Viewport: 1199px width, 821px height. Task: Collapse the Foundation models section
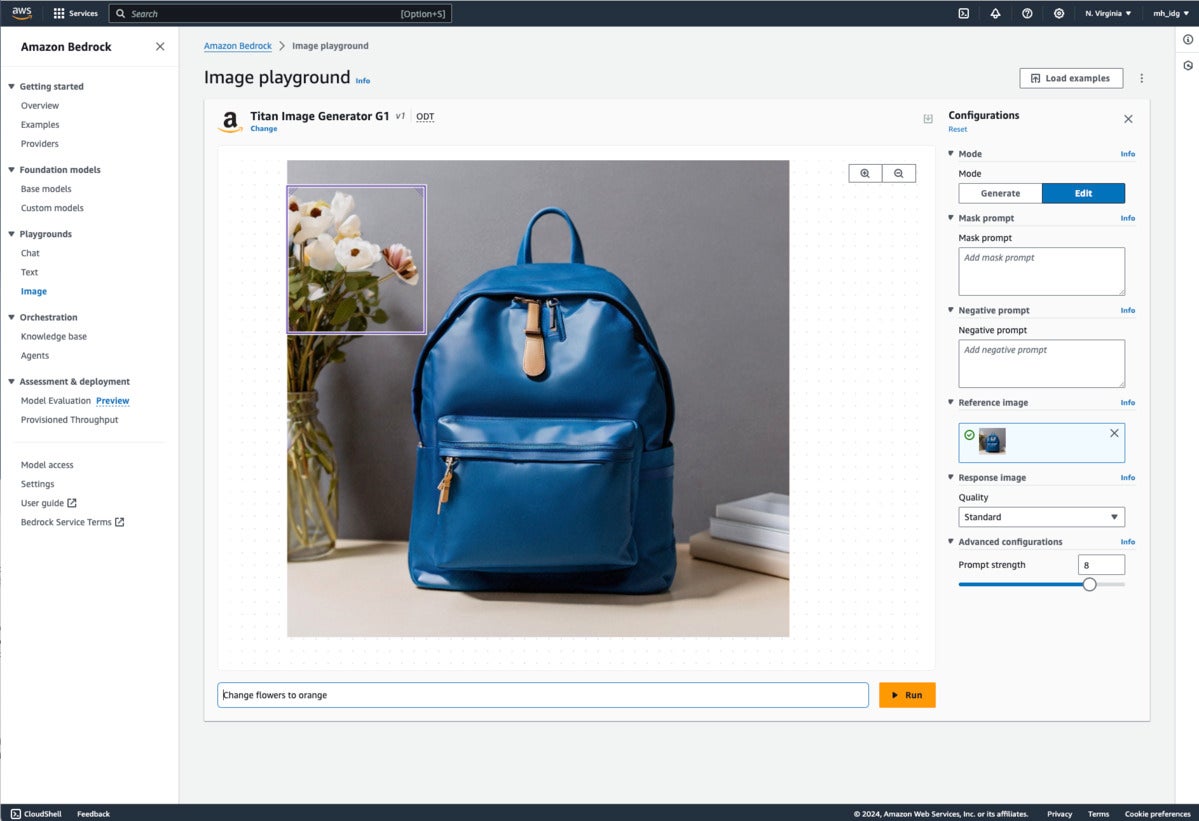click(11, 170)
